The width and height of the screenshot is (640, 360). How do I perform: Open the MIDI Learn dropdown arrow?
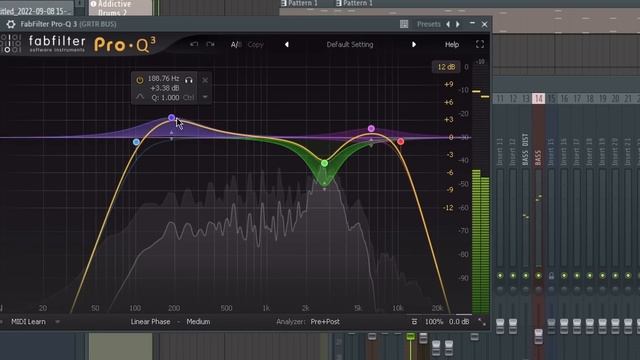58,322
